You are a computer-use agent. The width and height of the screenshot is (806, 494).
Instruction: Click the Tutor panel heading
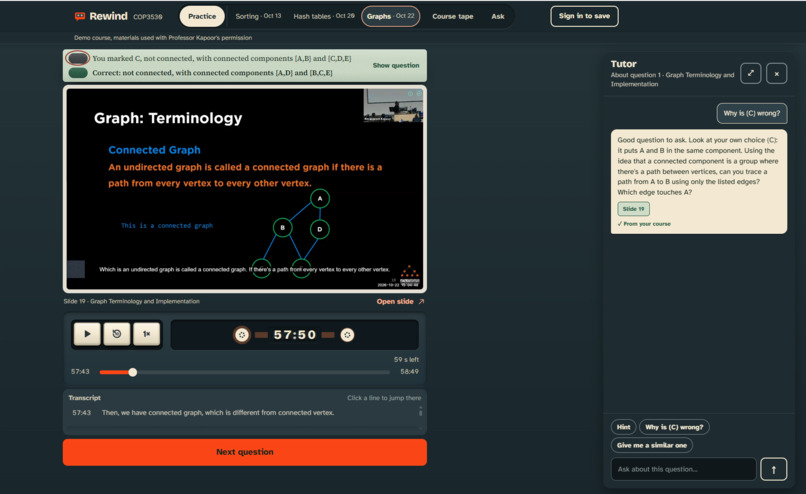pos(624,64)
